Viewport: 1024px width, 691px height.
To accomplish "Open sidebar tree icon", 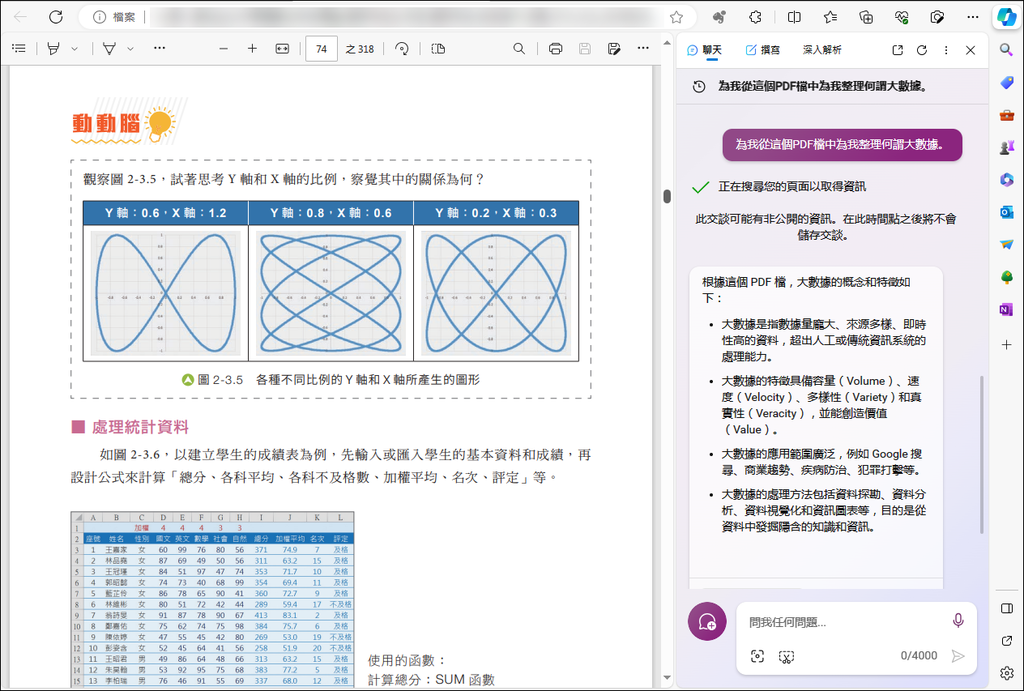I will click(x=1006, y=277).
